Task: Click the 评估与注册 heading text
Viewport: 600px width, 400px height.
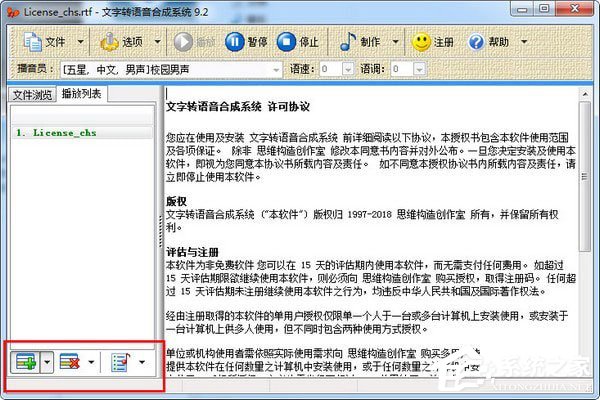Action: pyautogui.click(x=192, y=253)
